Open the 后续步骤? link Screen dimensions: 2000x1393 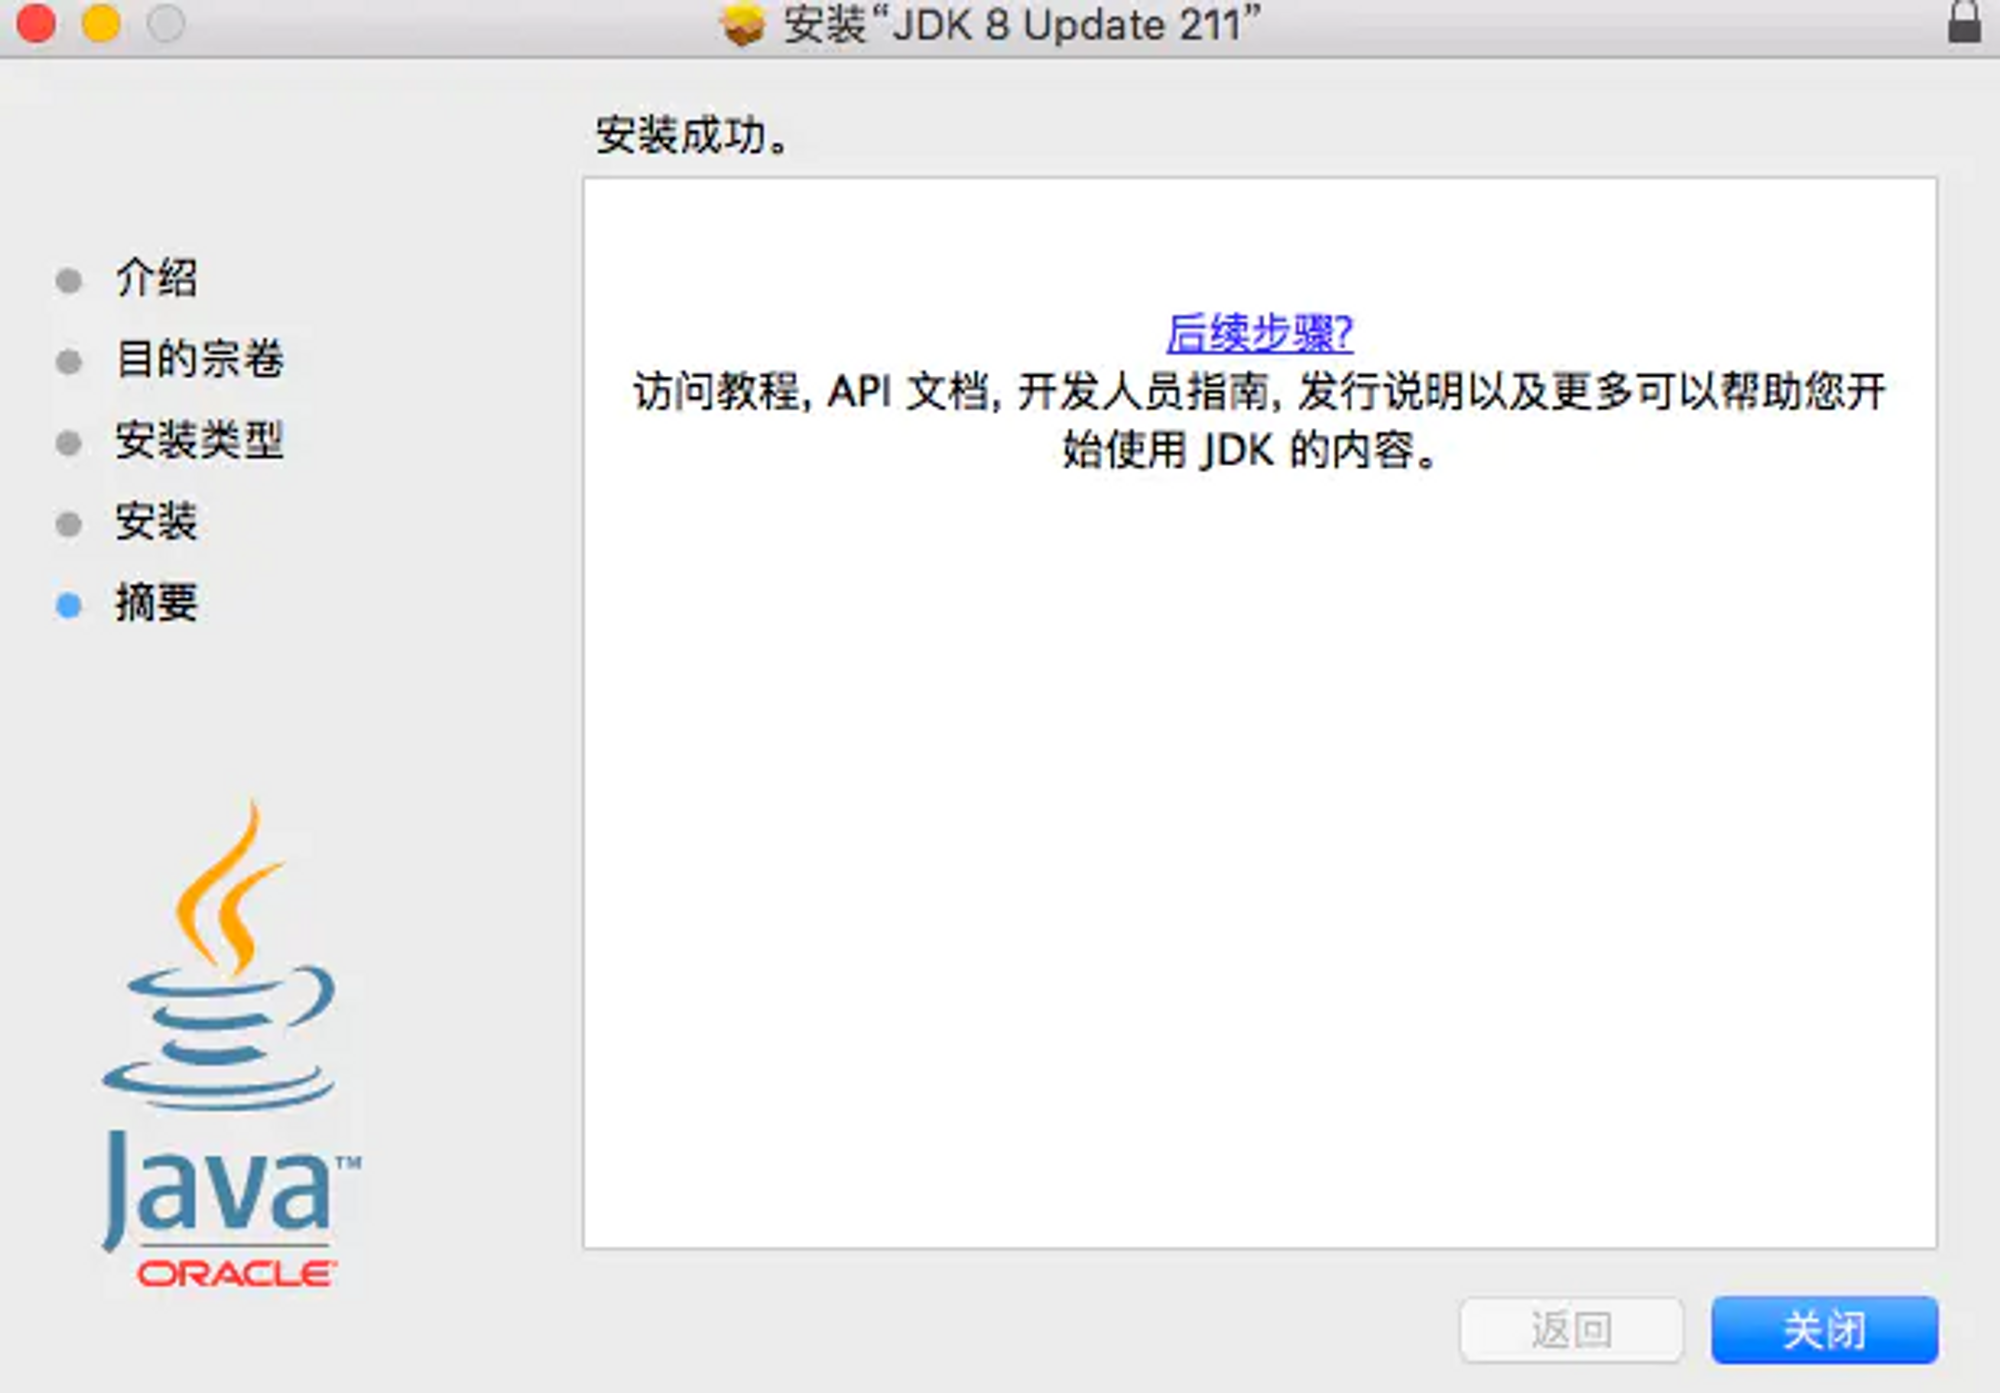tap(1260, 333)
